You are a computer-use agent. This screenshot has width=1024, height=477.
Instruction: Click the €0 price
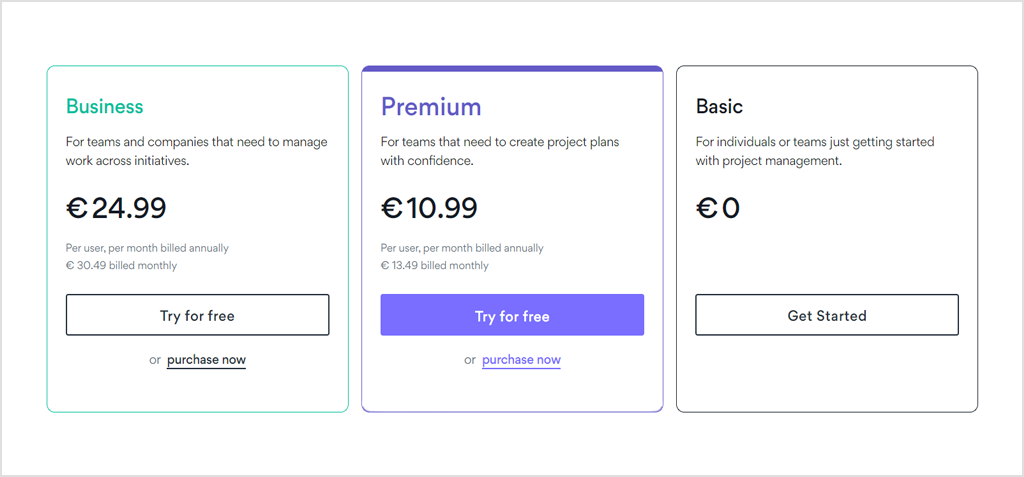[x=717, y=208]
